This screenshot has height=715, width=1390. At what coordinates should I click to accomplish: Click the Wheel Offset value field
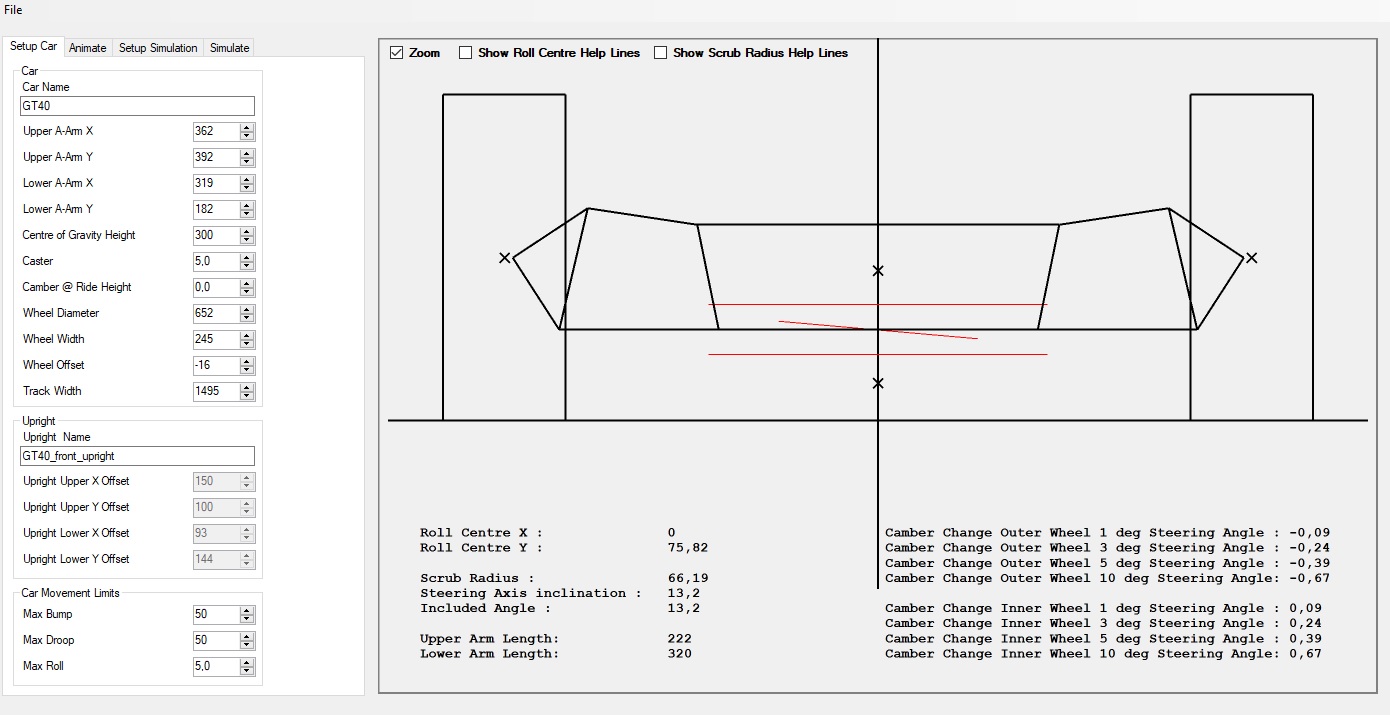click(x=216, y=365)
